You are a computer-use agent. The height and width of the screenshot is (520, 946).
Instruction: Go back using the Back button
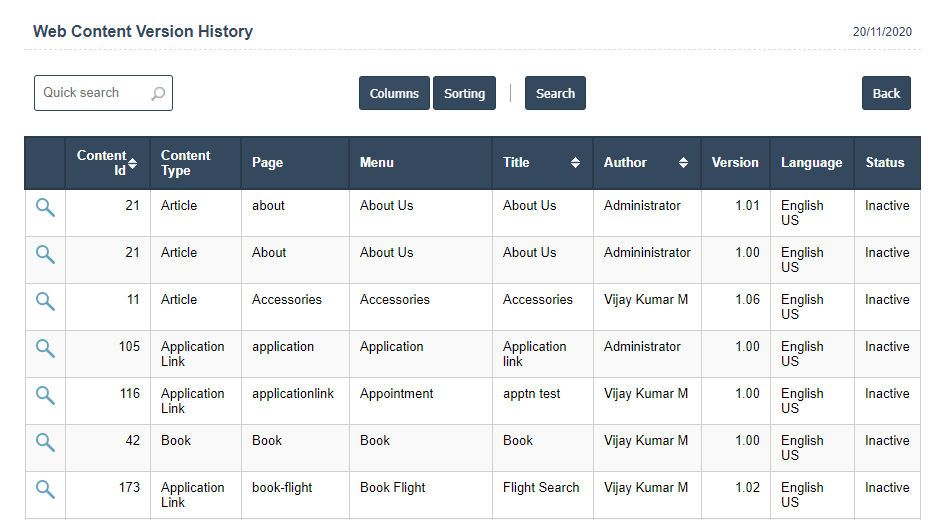coord(886,93)
